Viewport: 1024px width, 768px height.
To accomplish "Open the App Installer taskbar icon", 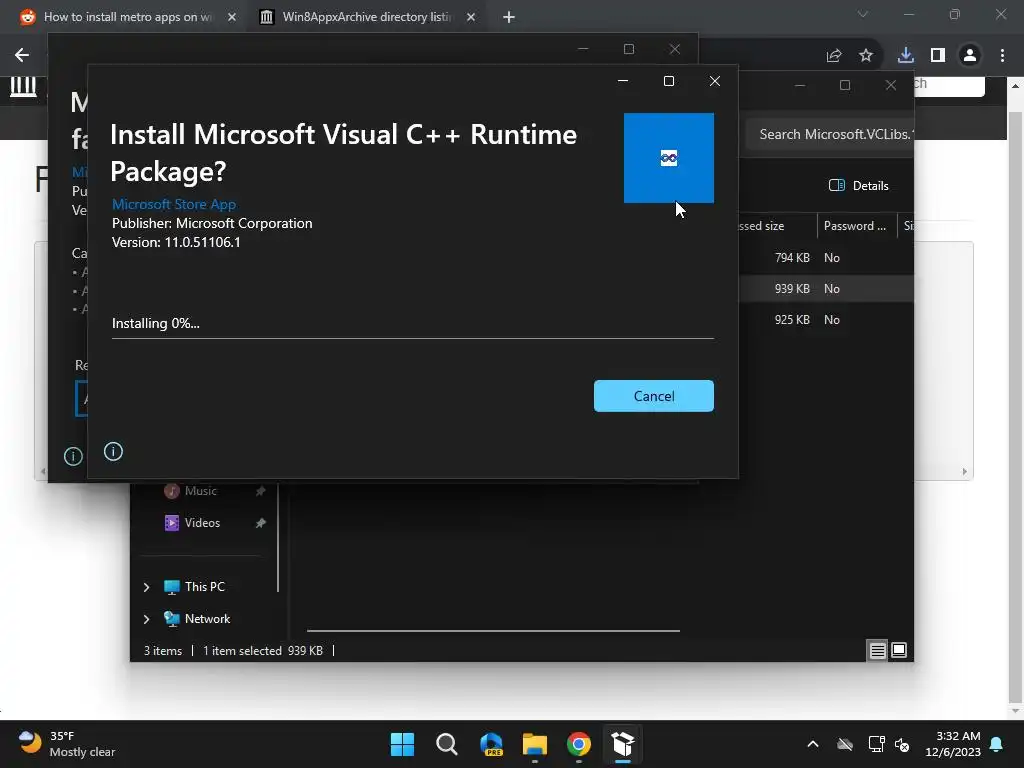I will (623, 744).
